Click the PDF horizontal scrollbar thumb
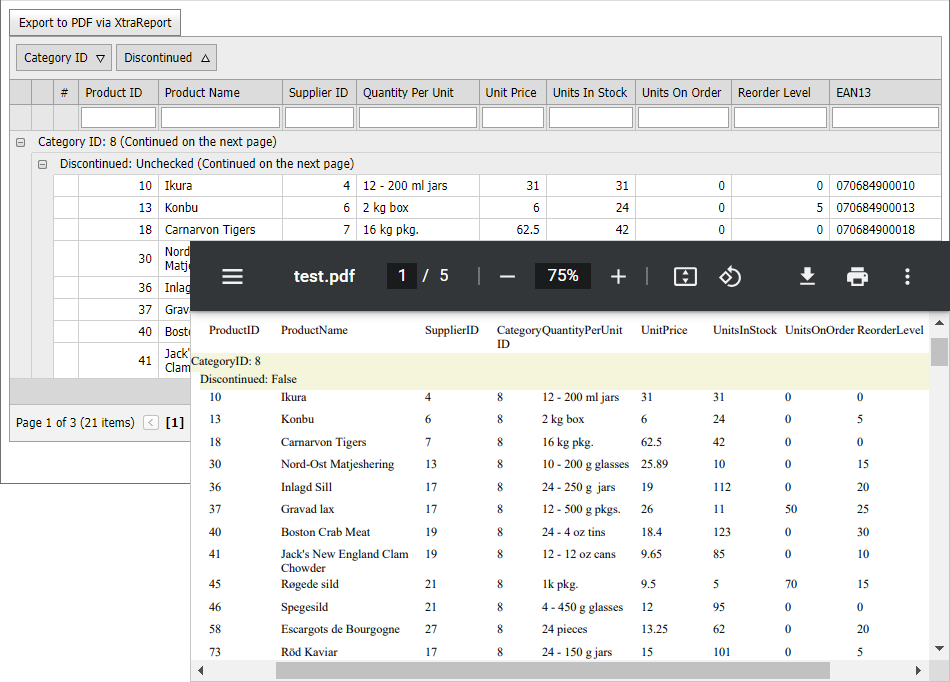Viewport: 950px width, 682px height. [x=553, y=670]
